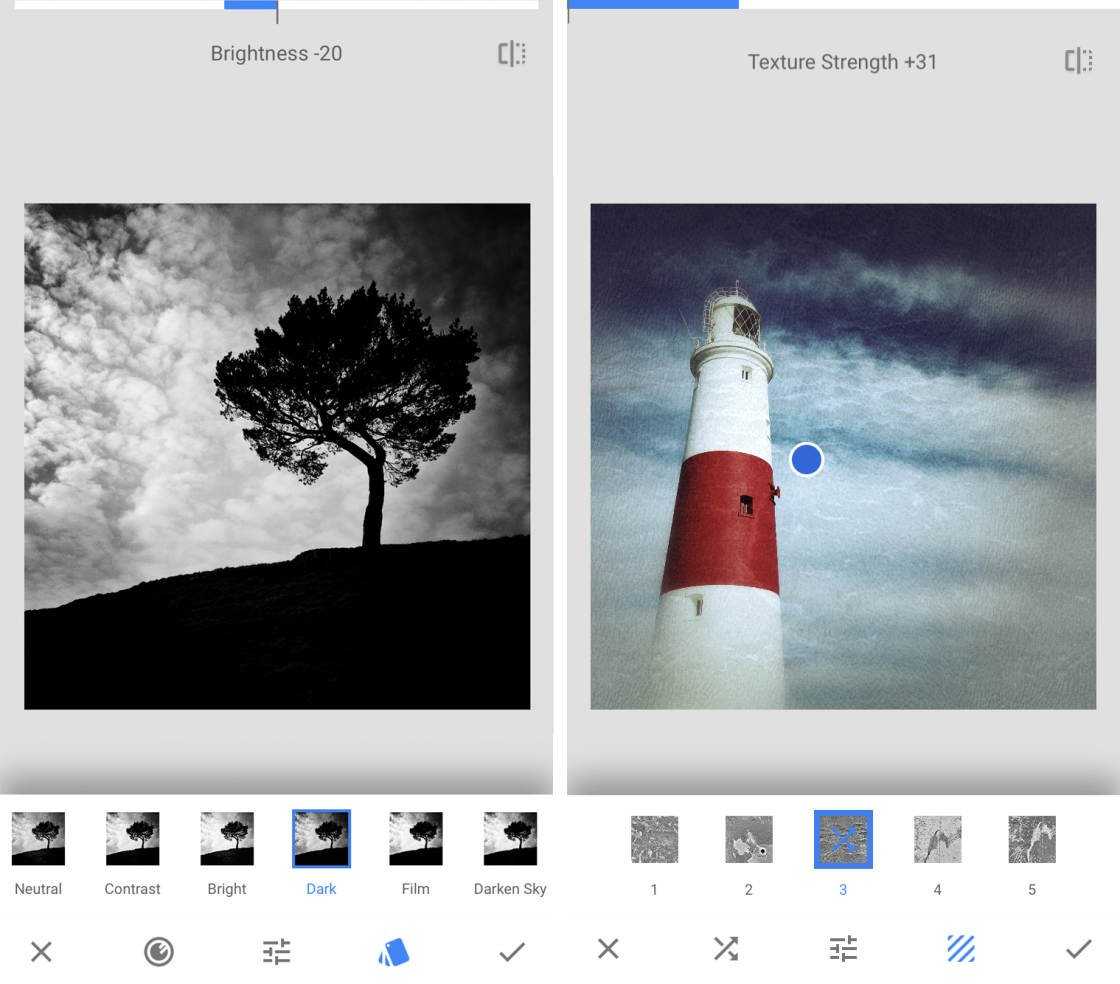The image size is (1120, 984).
Task: Tap the blue striped textures icon
Action: [960, 948]
